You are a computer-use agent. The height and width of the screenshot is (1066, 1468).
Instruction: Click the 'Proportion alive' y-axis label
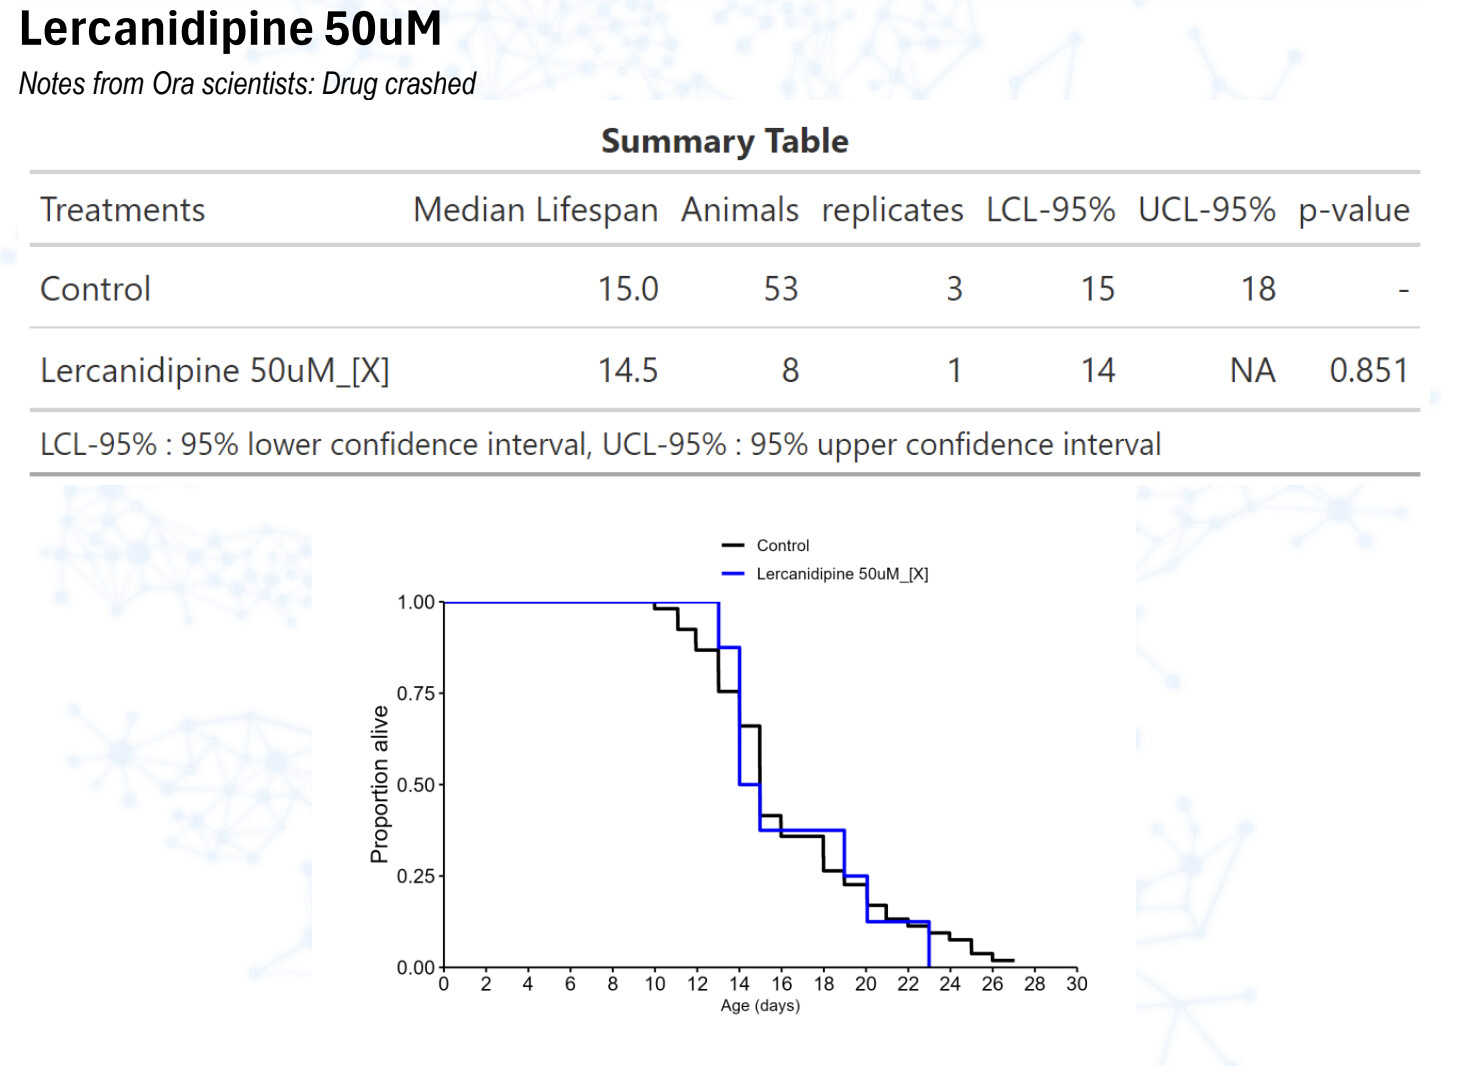click(x=379, y=784)
